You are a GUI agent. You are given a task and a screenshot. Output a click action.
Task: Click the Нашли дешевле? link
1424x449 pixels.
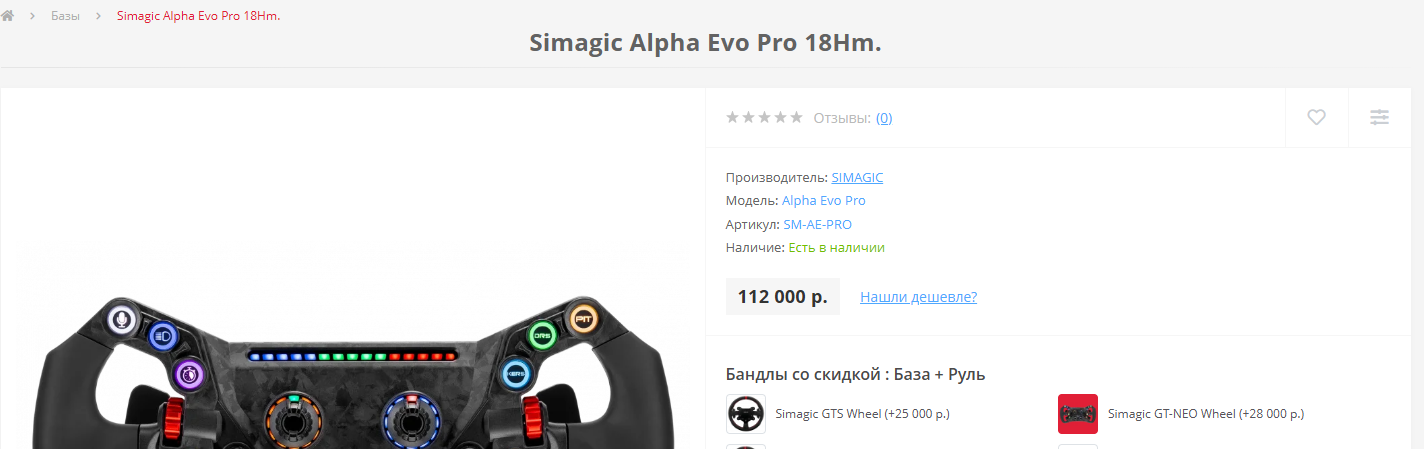click(918, 297)
